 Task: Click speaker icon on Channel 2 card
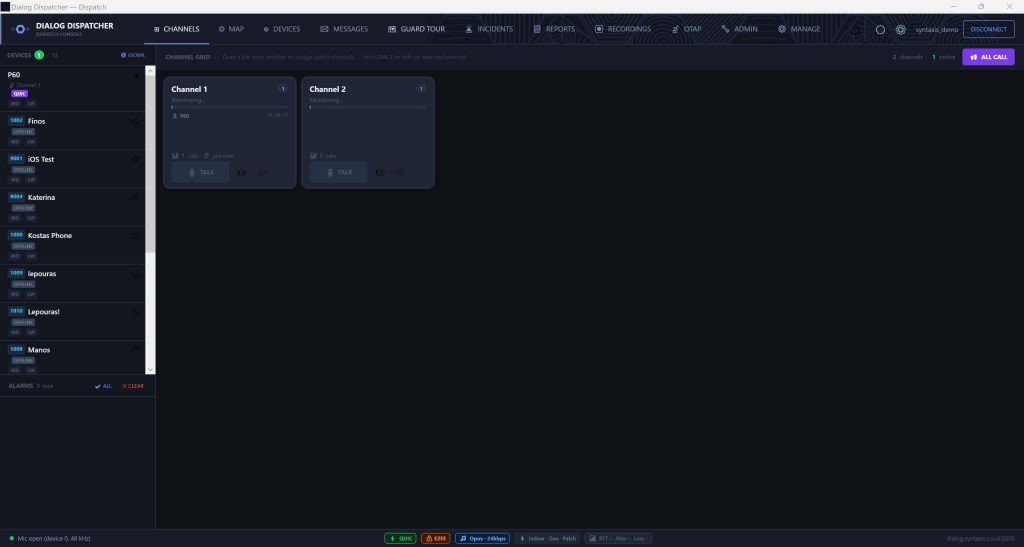(379, 172)
